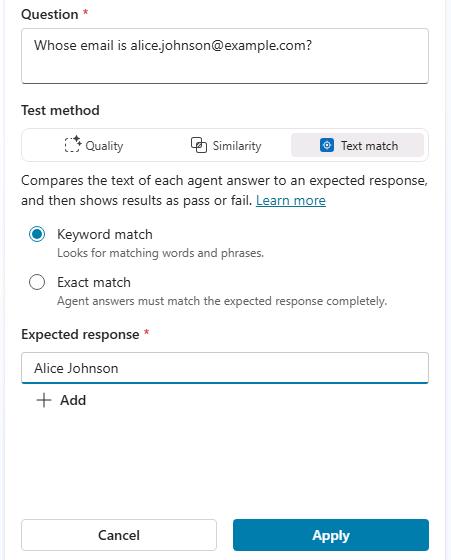Switch test method to Quality
The height and width of the screenshot is (560, 451).
[94, 145]
